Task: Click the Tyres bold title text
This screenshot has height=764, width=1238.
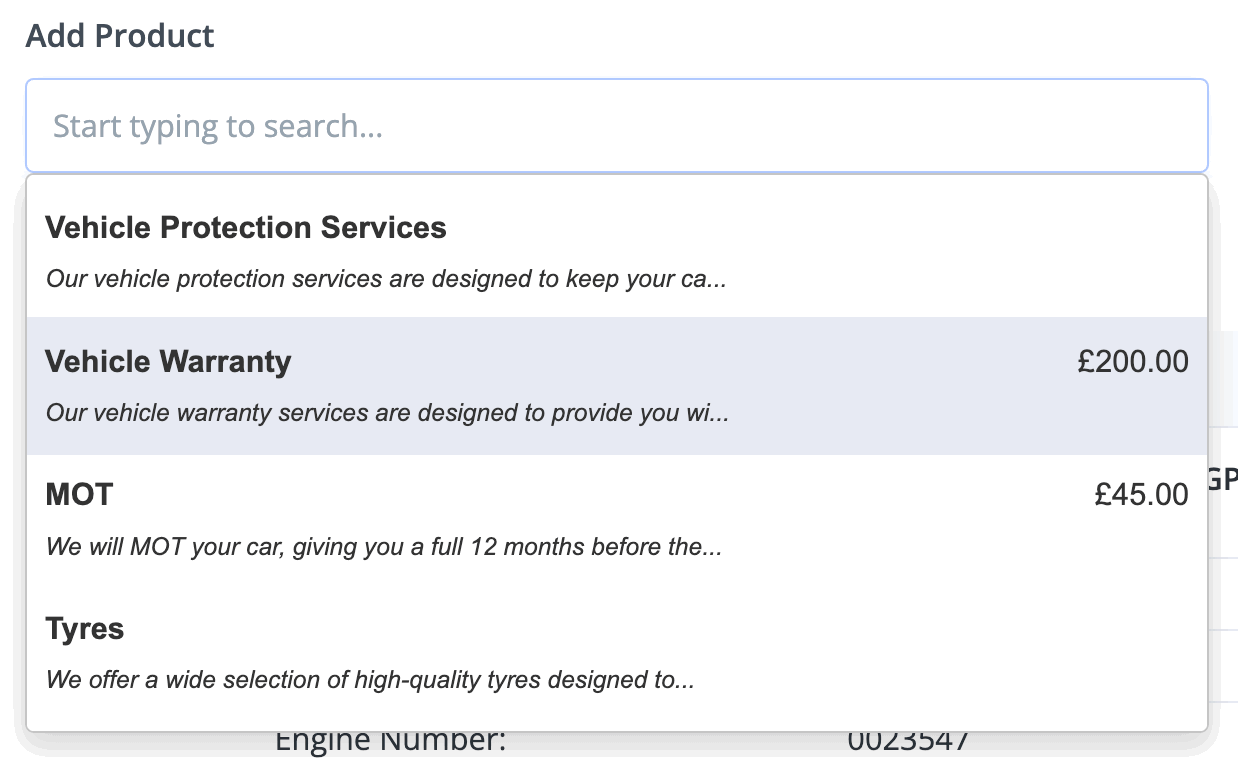Action: [x=85, y=629]
